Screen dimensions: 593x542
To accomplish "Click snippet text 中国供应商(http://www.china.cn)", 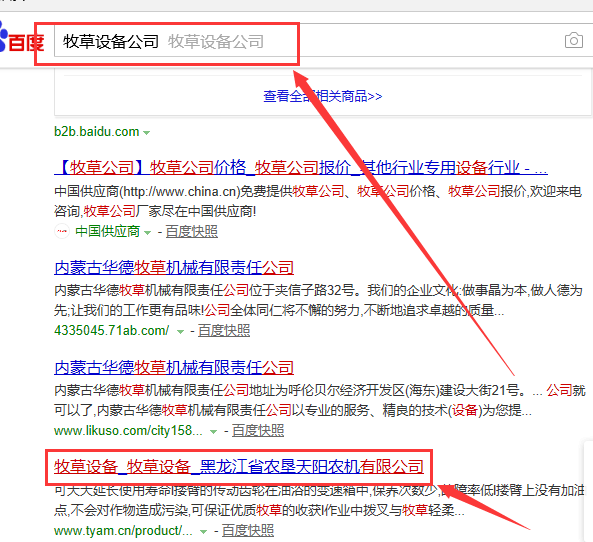I will 147,191.
